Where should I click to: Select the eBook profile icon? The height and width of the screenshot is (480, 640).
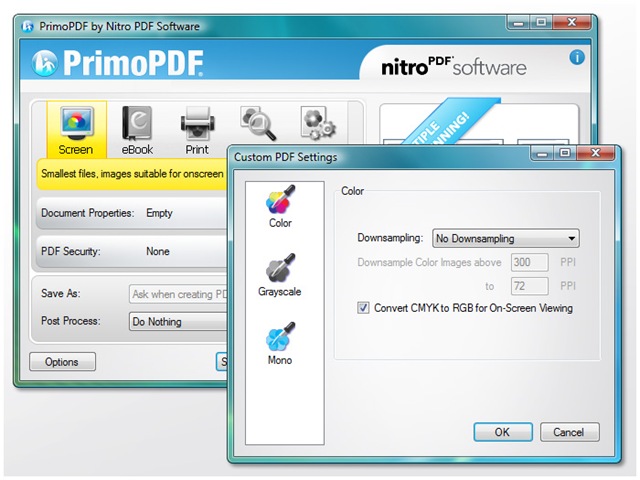[x=137, y=130]
